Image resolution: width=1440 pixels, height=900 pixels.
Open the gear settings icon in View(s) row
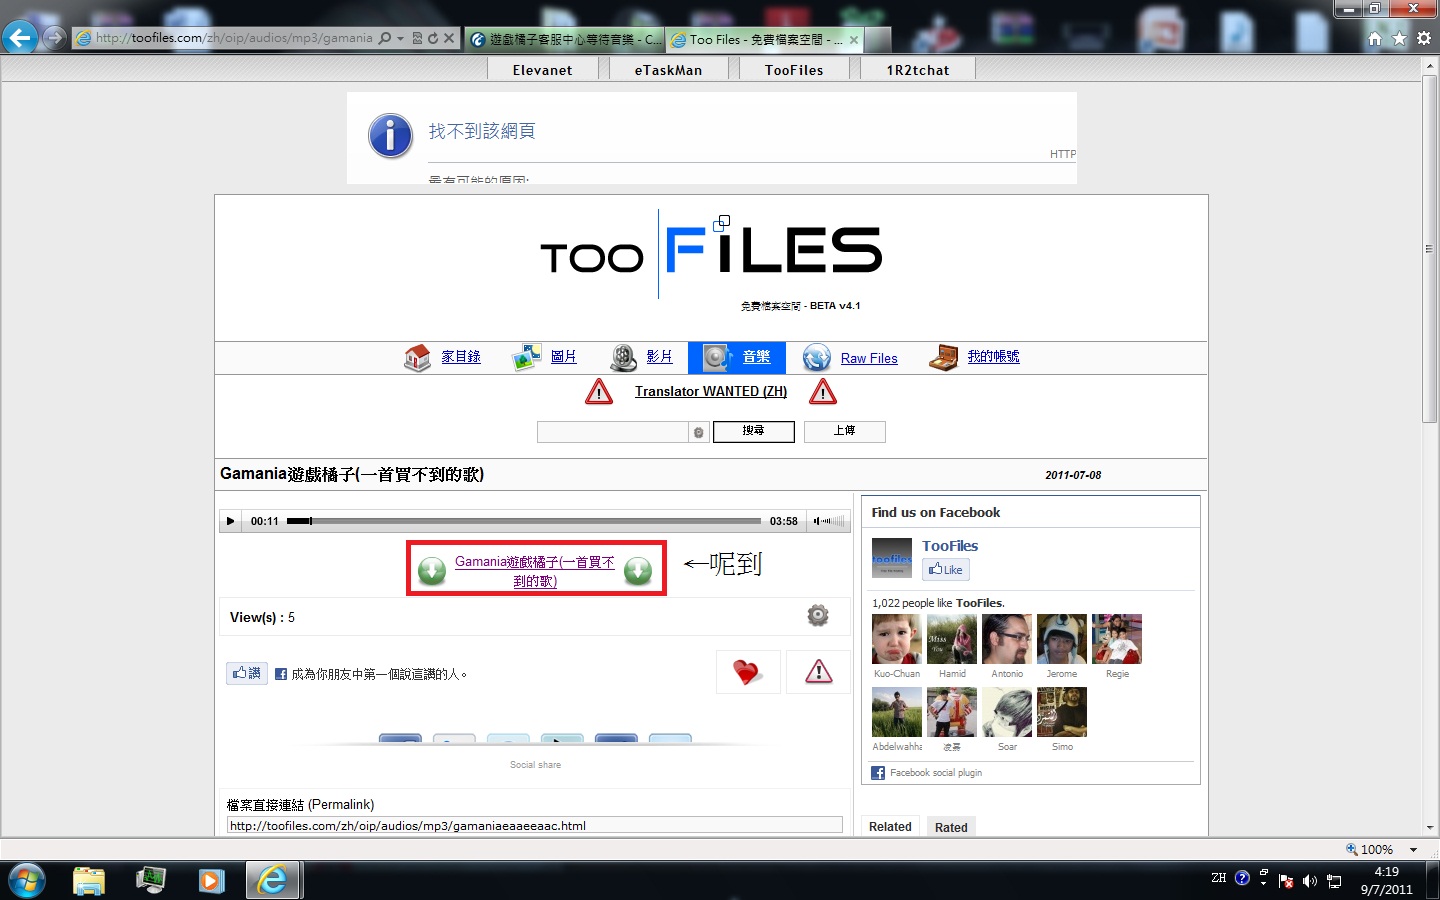(x=818, y=615)
